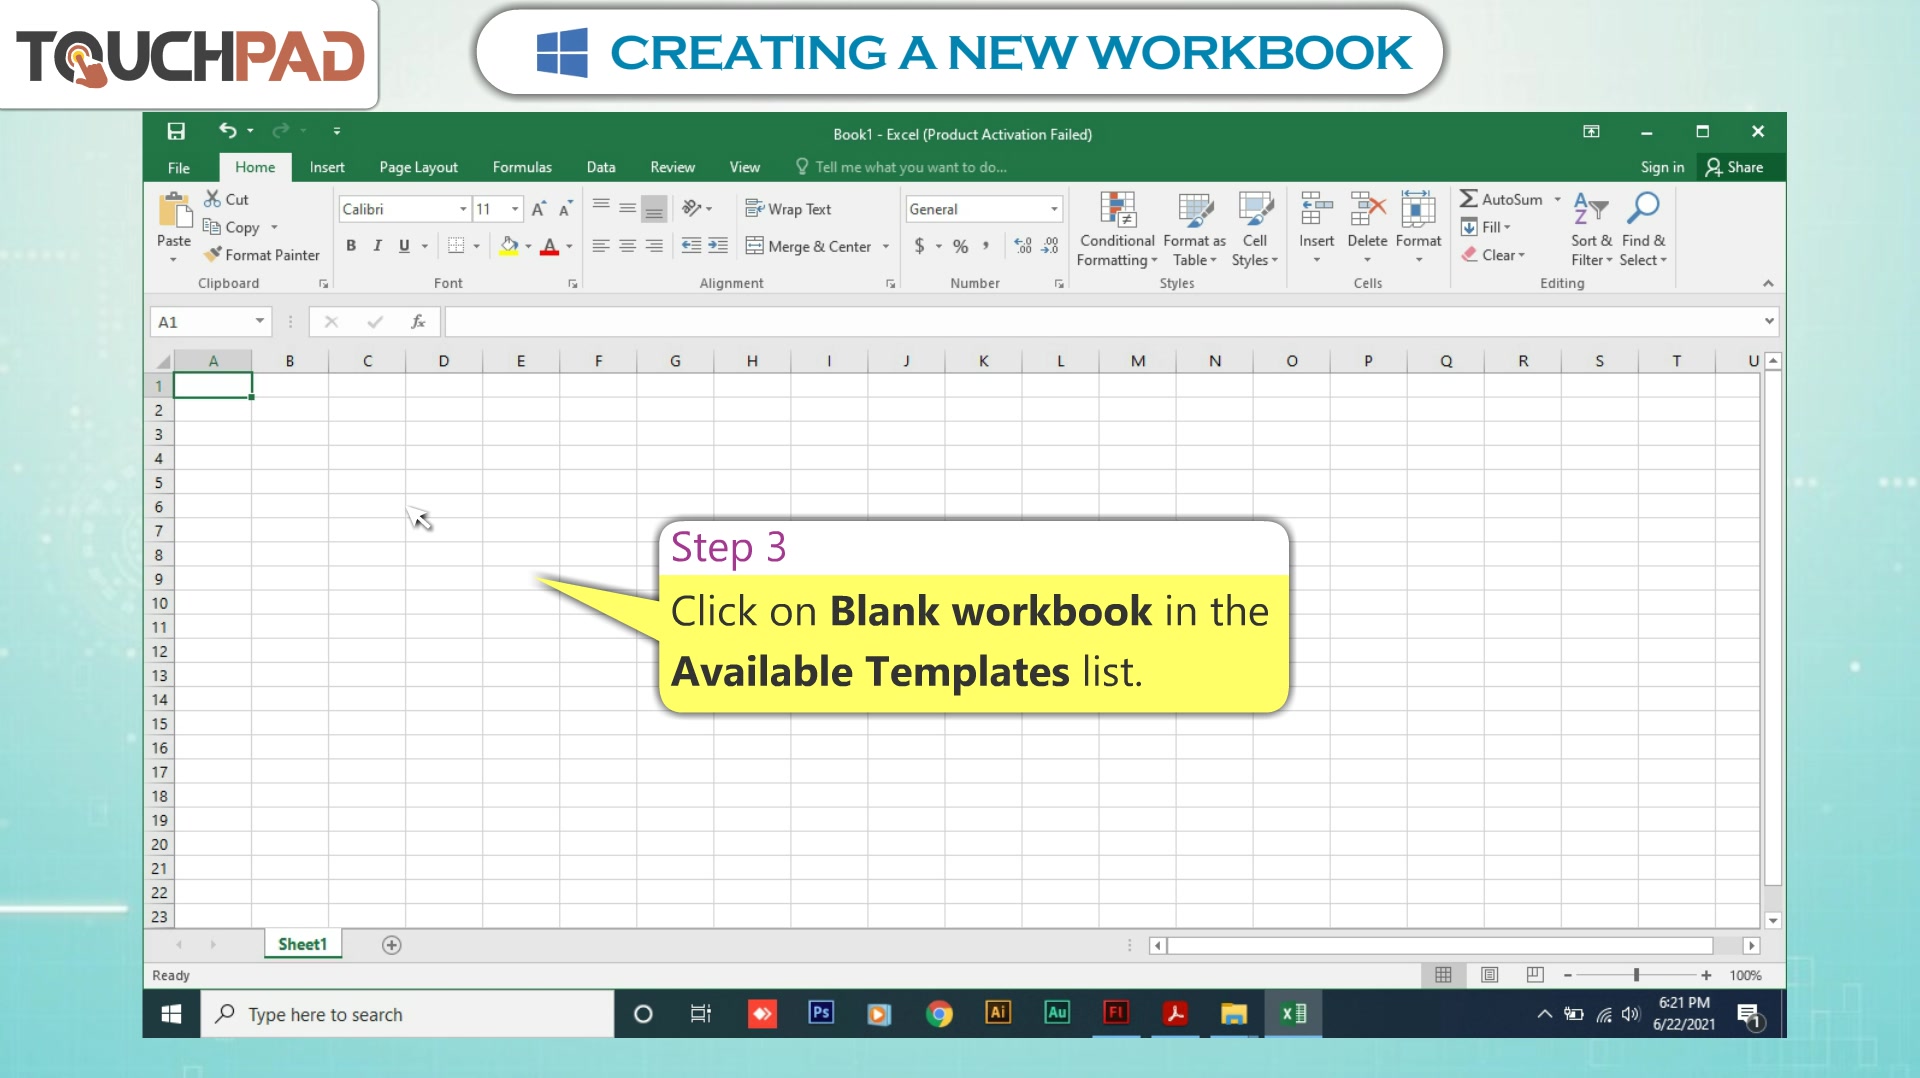The image size is (1920, 1078).
Task: Click the Font Color red swatch
Action: [549, 246]
